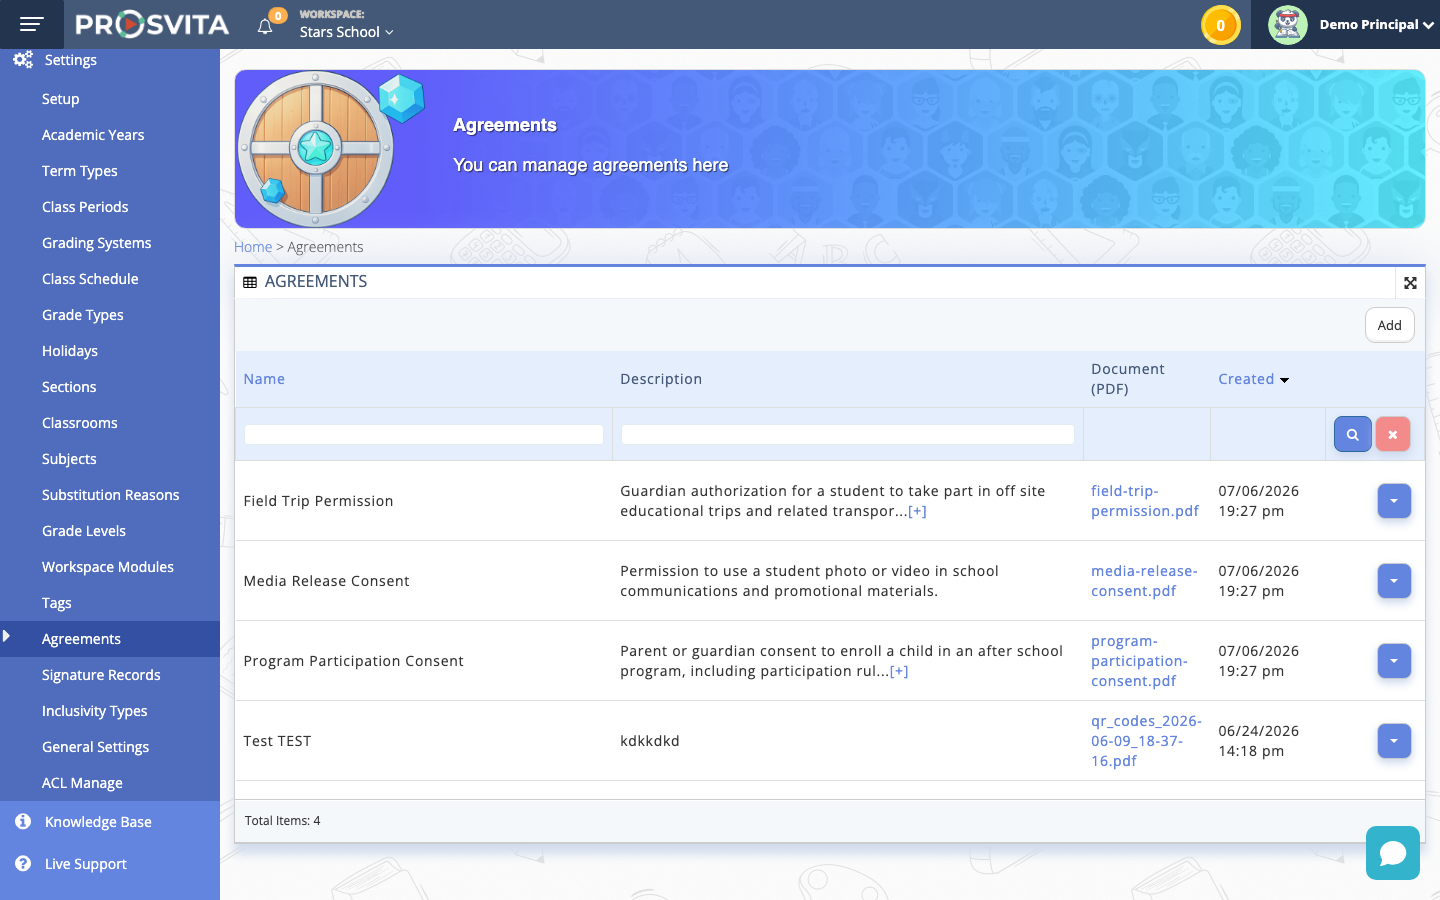1440x900 pixels.
Task: Click the Agreements table grid icon
Action: pyautogui.click(x=250, y=282)
